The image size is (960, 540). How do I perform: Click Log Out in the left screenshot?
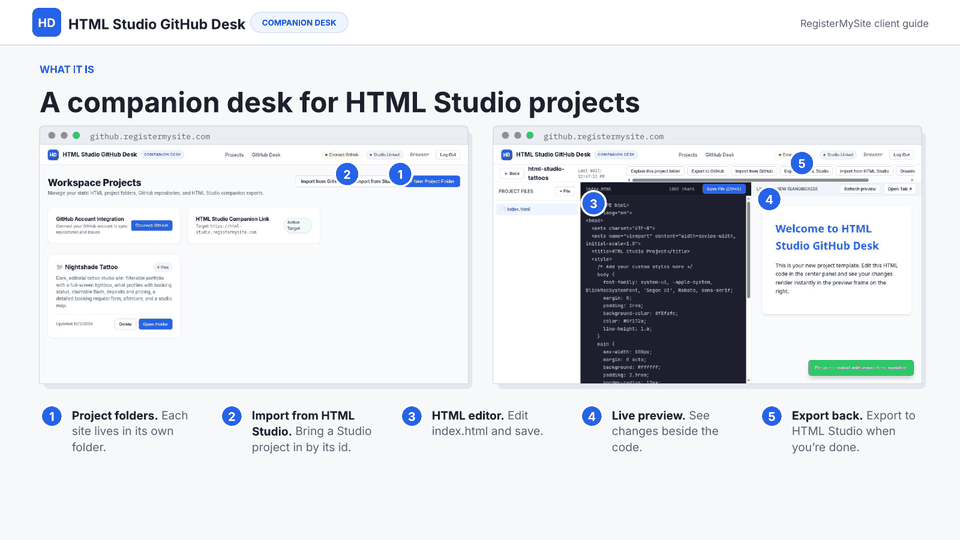click(x=448, y=155)
